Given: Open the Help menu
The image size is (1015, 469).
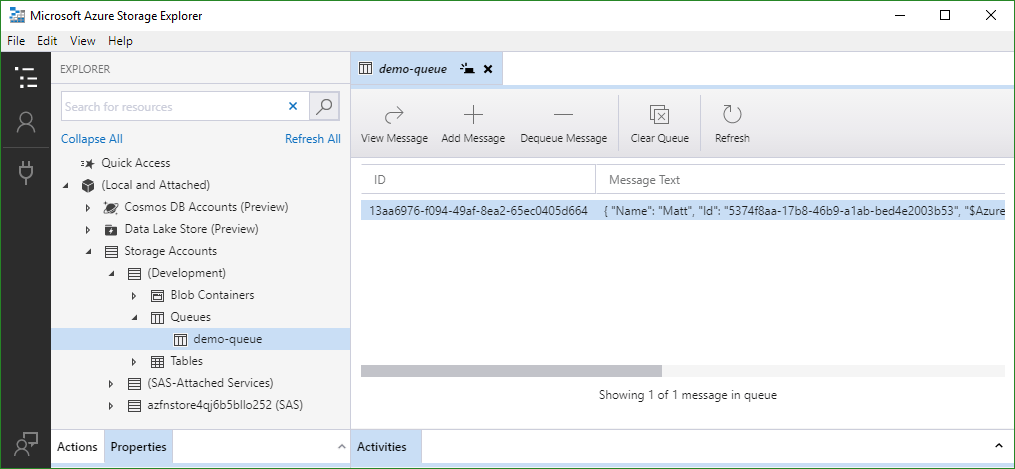Looking at the screenshot, I should 120,41.
